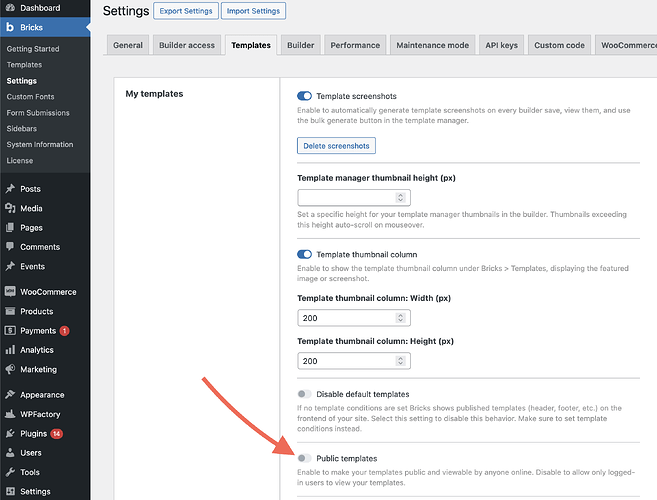Click the Pages icon in sidebar
The height and width of the screenshot is (500, 657).
(x=10, y=228)
